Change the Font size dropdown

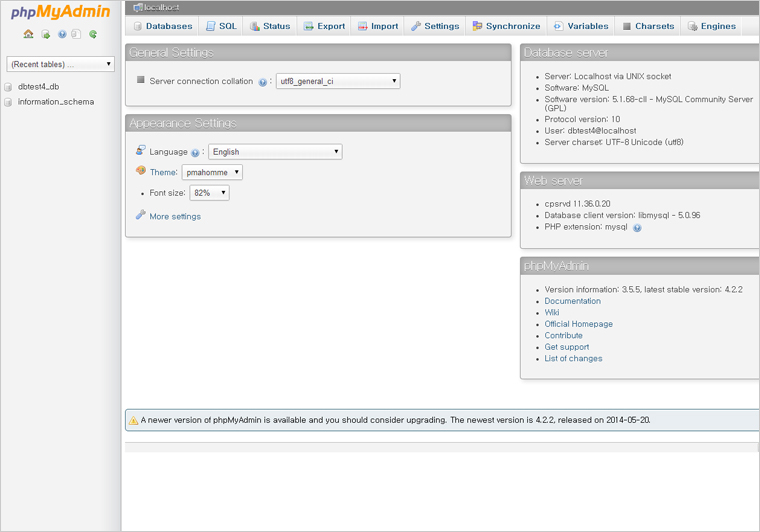(x=209, y=193)
